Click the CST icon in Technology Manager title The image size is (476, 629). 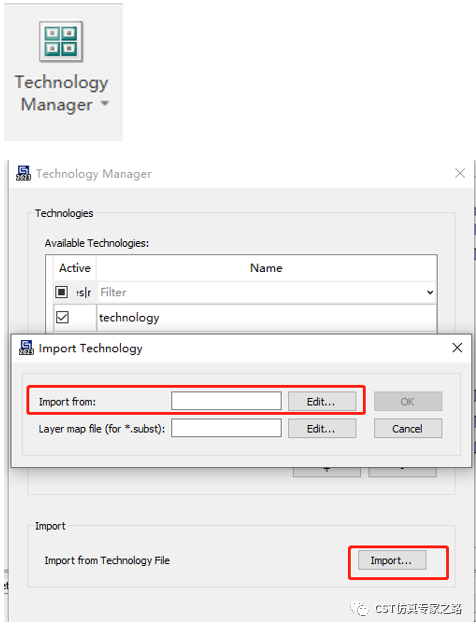tap(23, 173)
